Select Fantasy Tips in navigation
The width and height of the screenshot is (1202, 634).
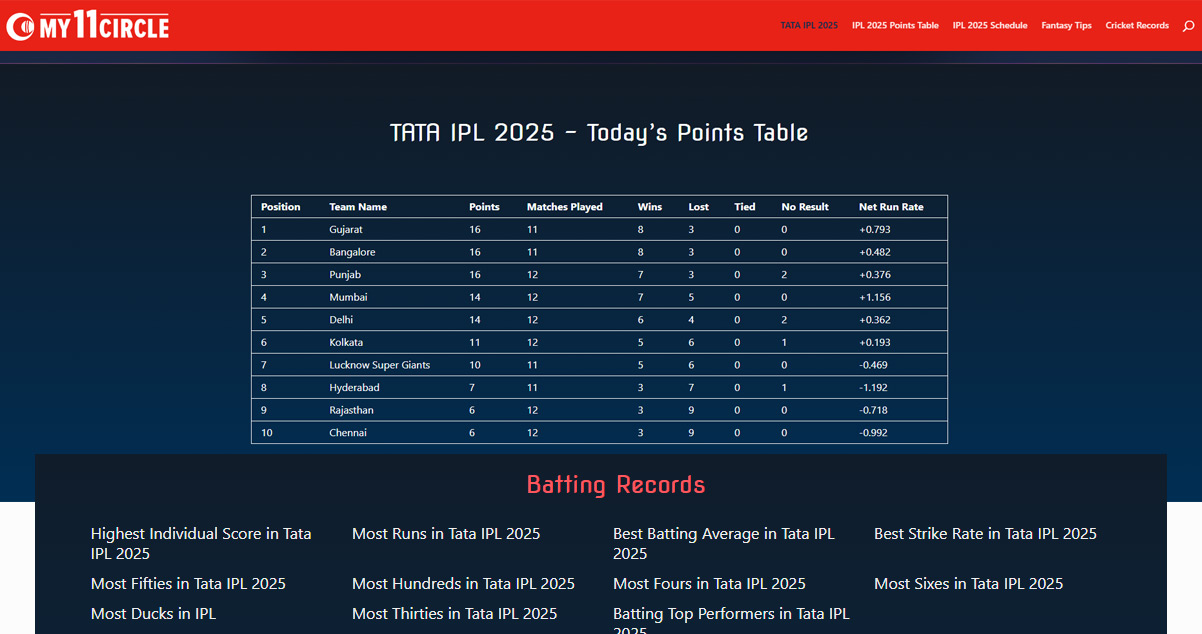[1066, 26]
